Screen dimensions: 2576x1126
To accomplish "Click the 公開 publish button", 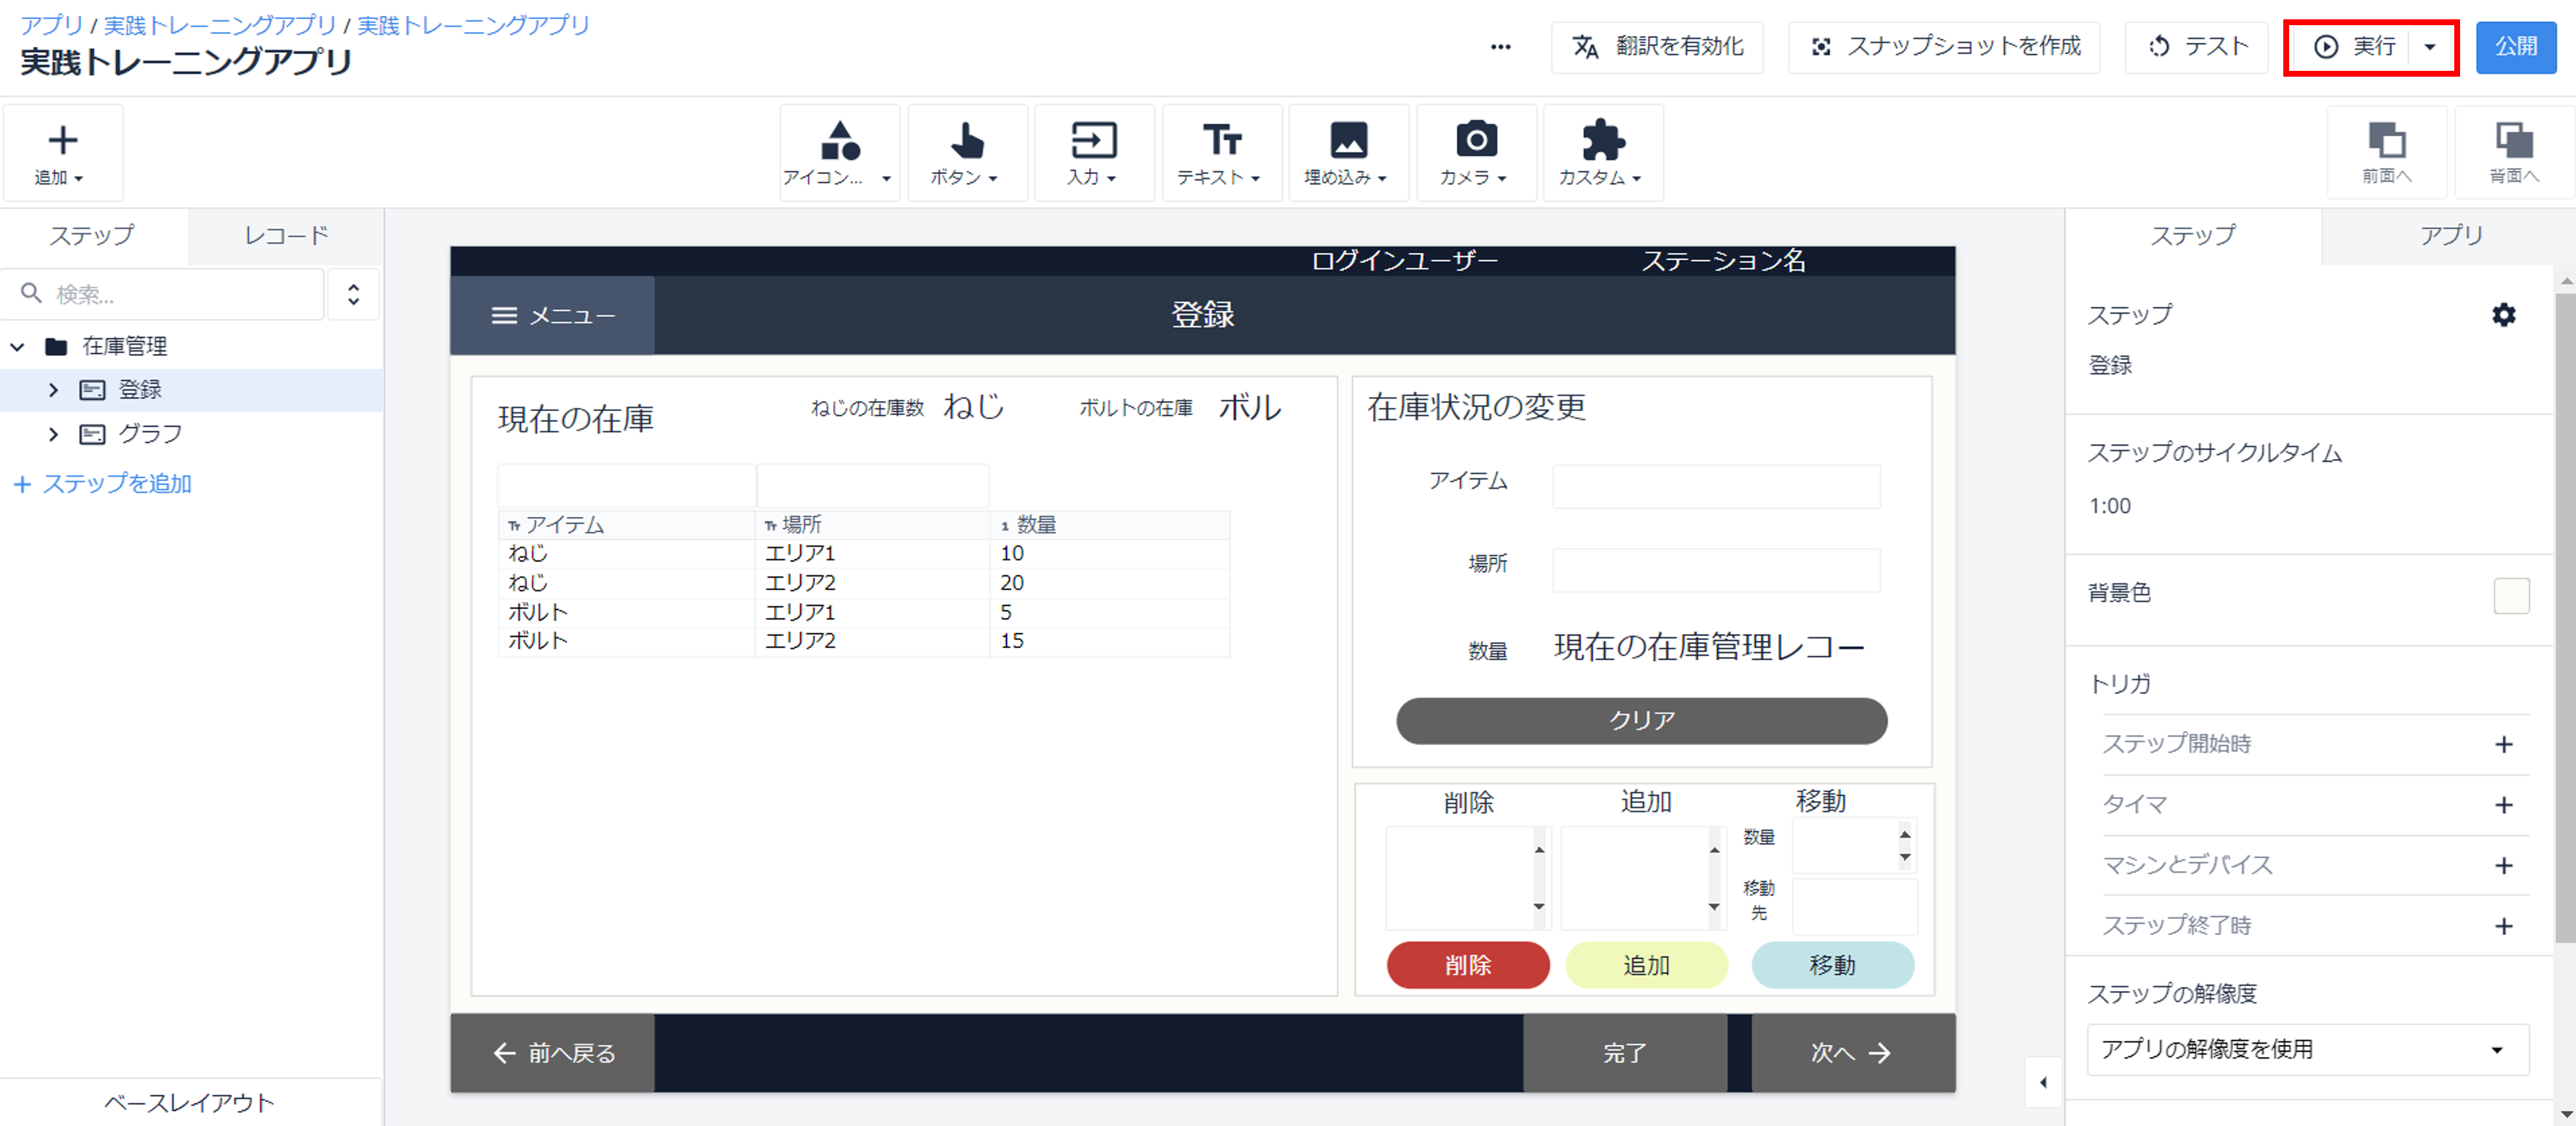I will (2516, 47).
